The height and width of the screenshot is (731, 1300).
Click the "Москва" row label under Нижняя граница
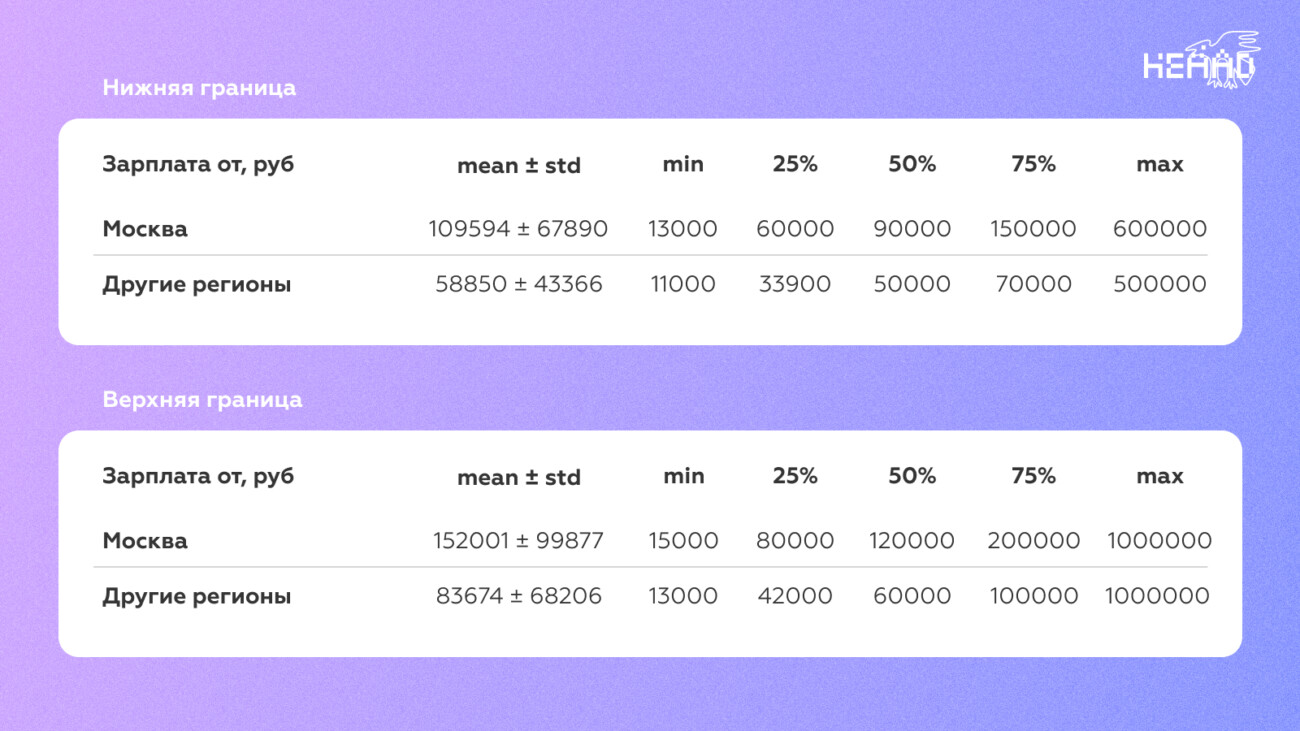pos(145,229)
